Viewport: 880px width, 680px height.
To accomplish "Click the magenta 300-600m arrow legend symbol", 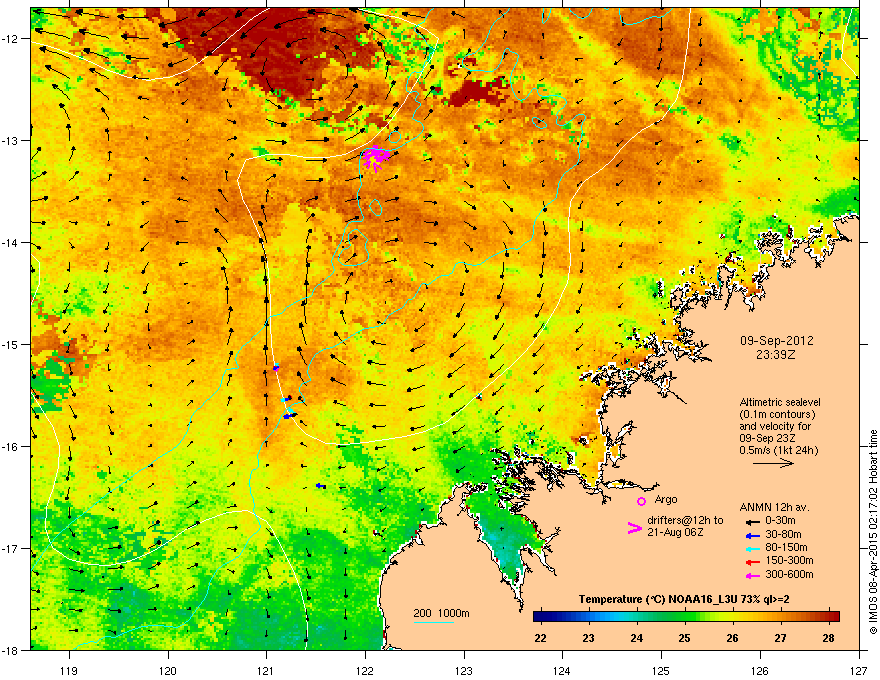I will point(752,576).
